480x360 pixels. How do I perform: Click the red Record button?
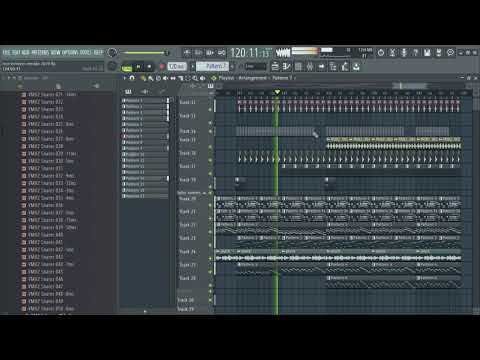tap(162, 67)
